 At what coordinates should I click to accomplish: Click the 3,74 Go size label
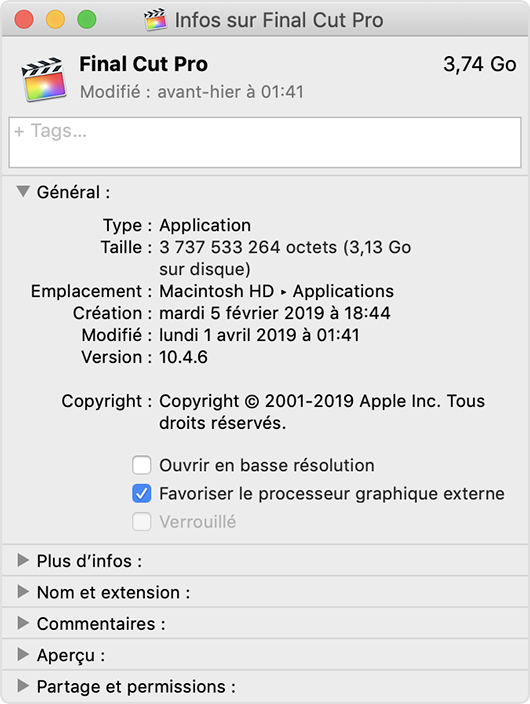coord(480,64)
